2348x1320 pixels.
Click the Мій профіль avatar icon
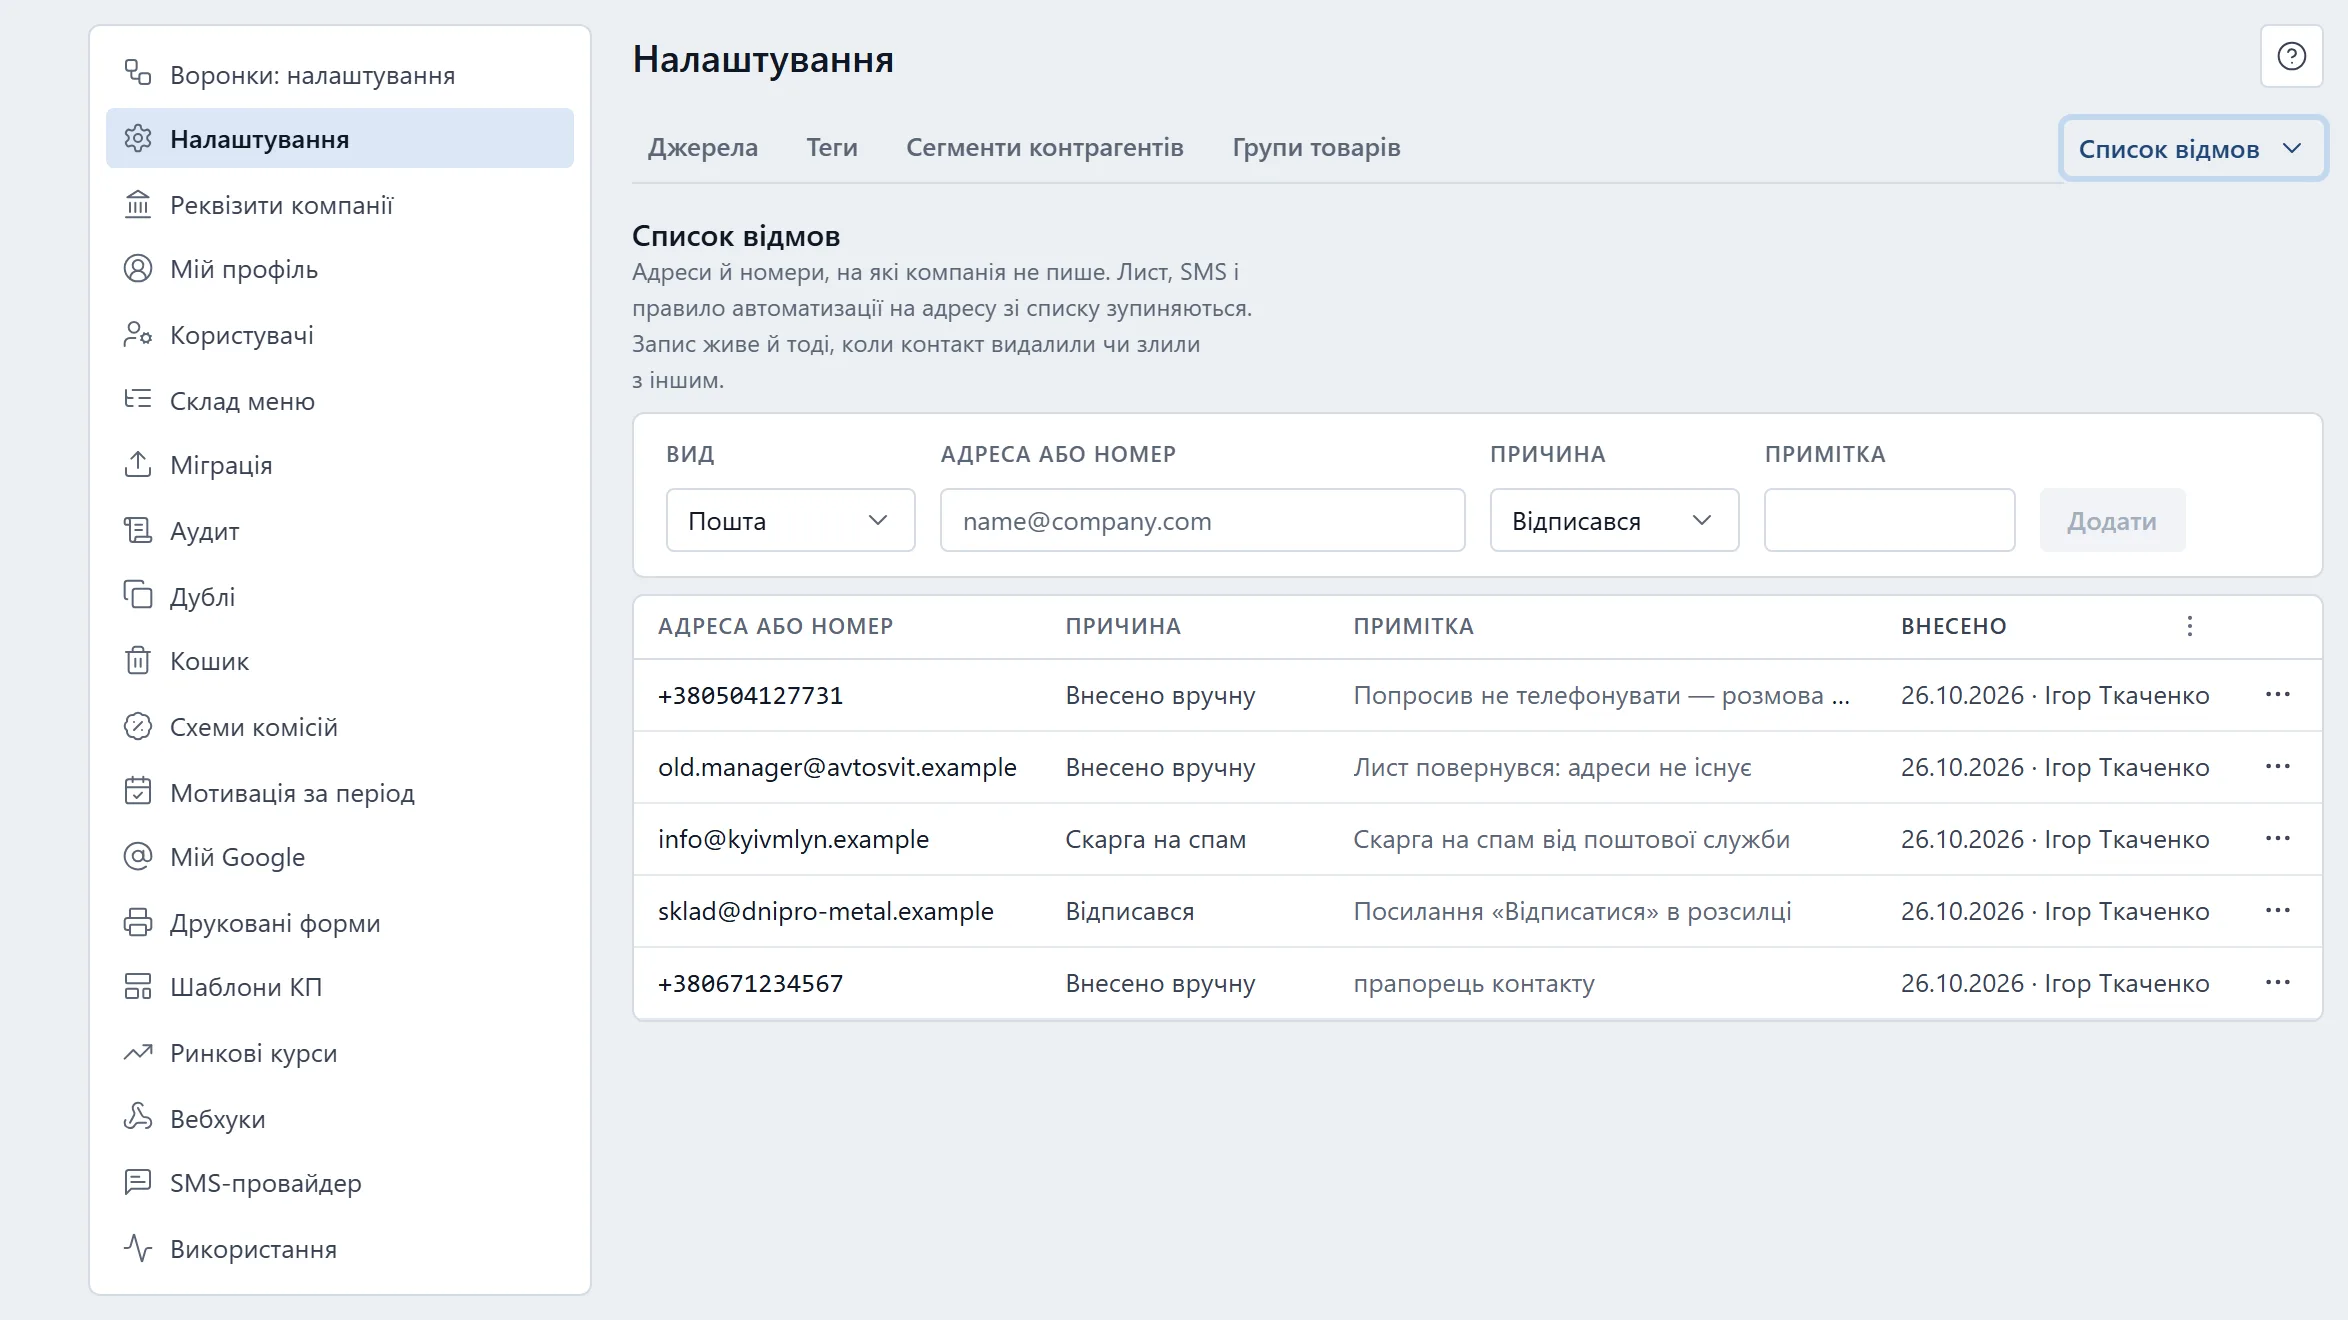click(x=137, y=268)
